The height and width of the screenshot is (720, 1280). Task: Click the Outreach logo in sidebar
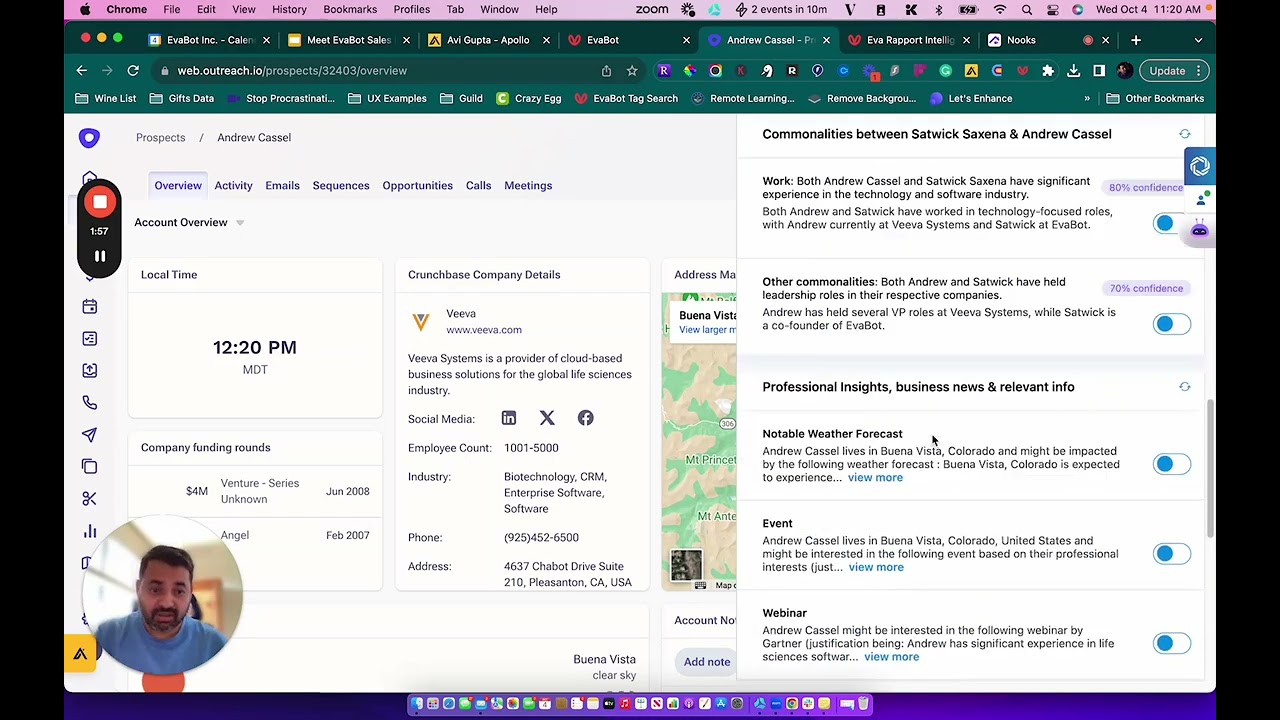coord(89,138)
